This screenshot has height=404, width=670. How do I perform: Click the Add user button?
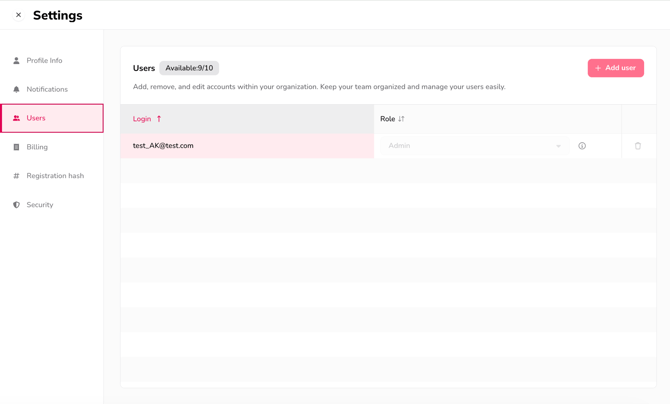tap(615, 68)
